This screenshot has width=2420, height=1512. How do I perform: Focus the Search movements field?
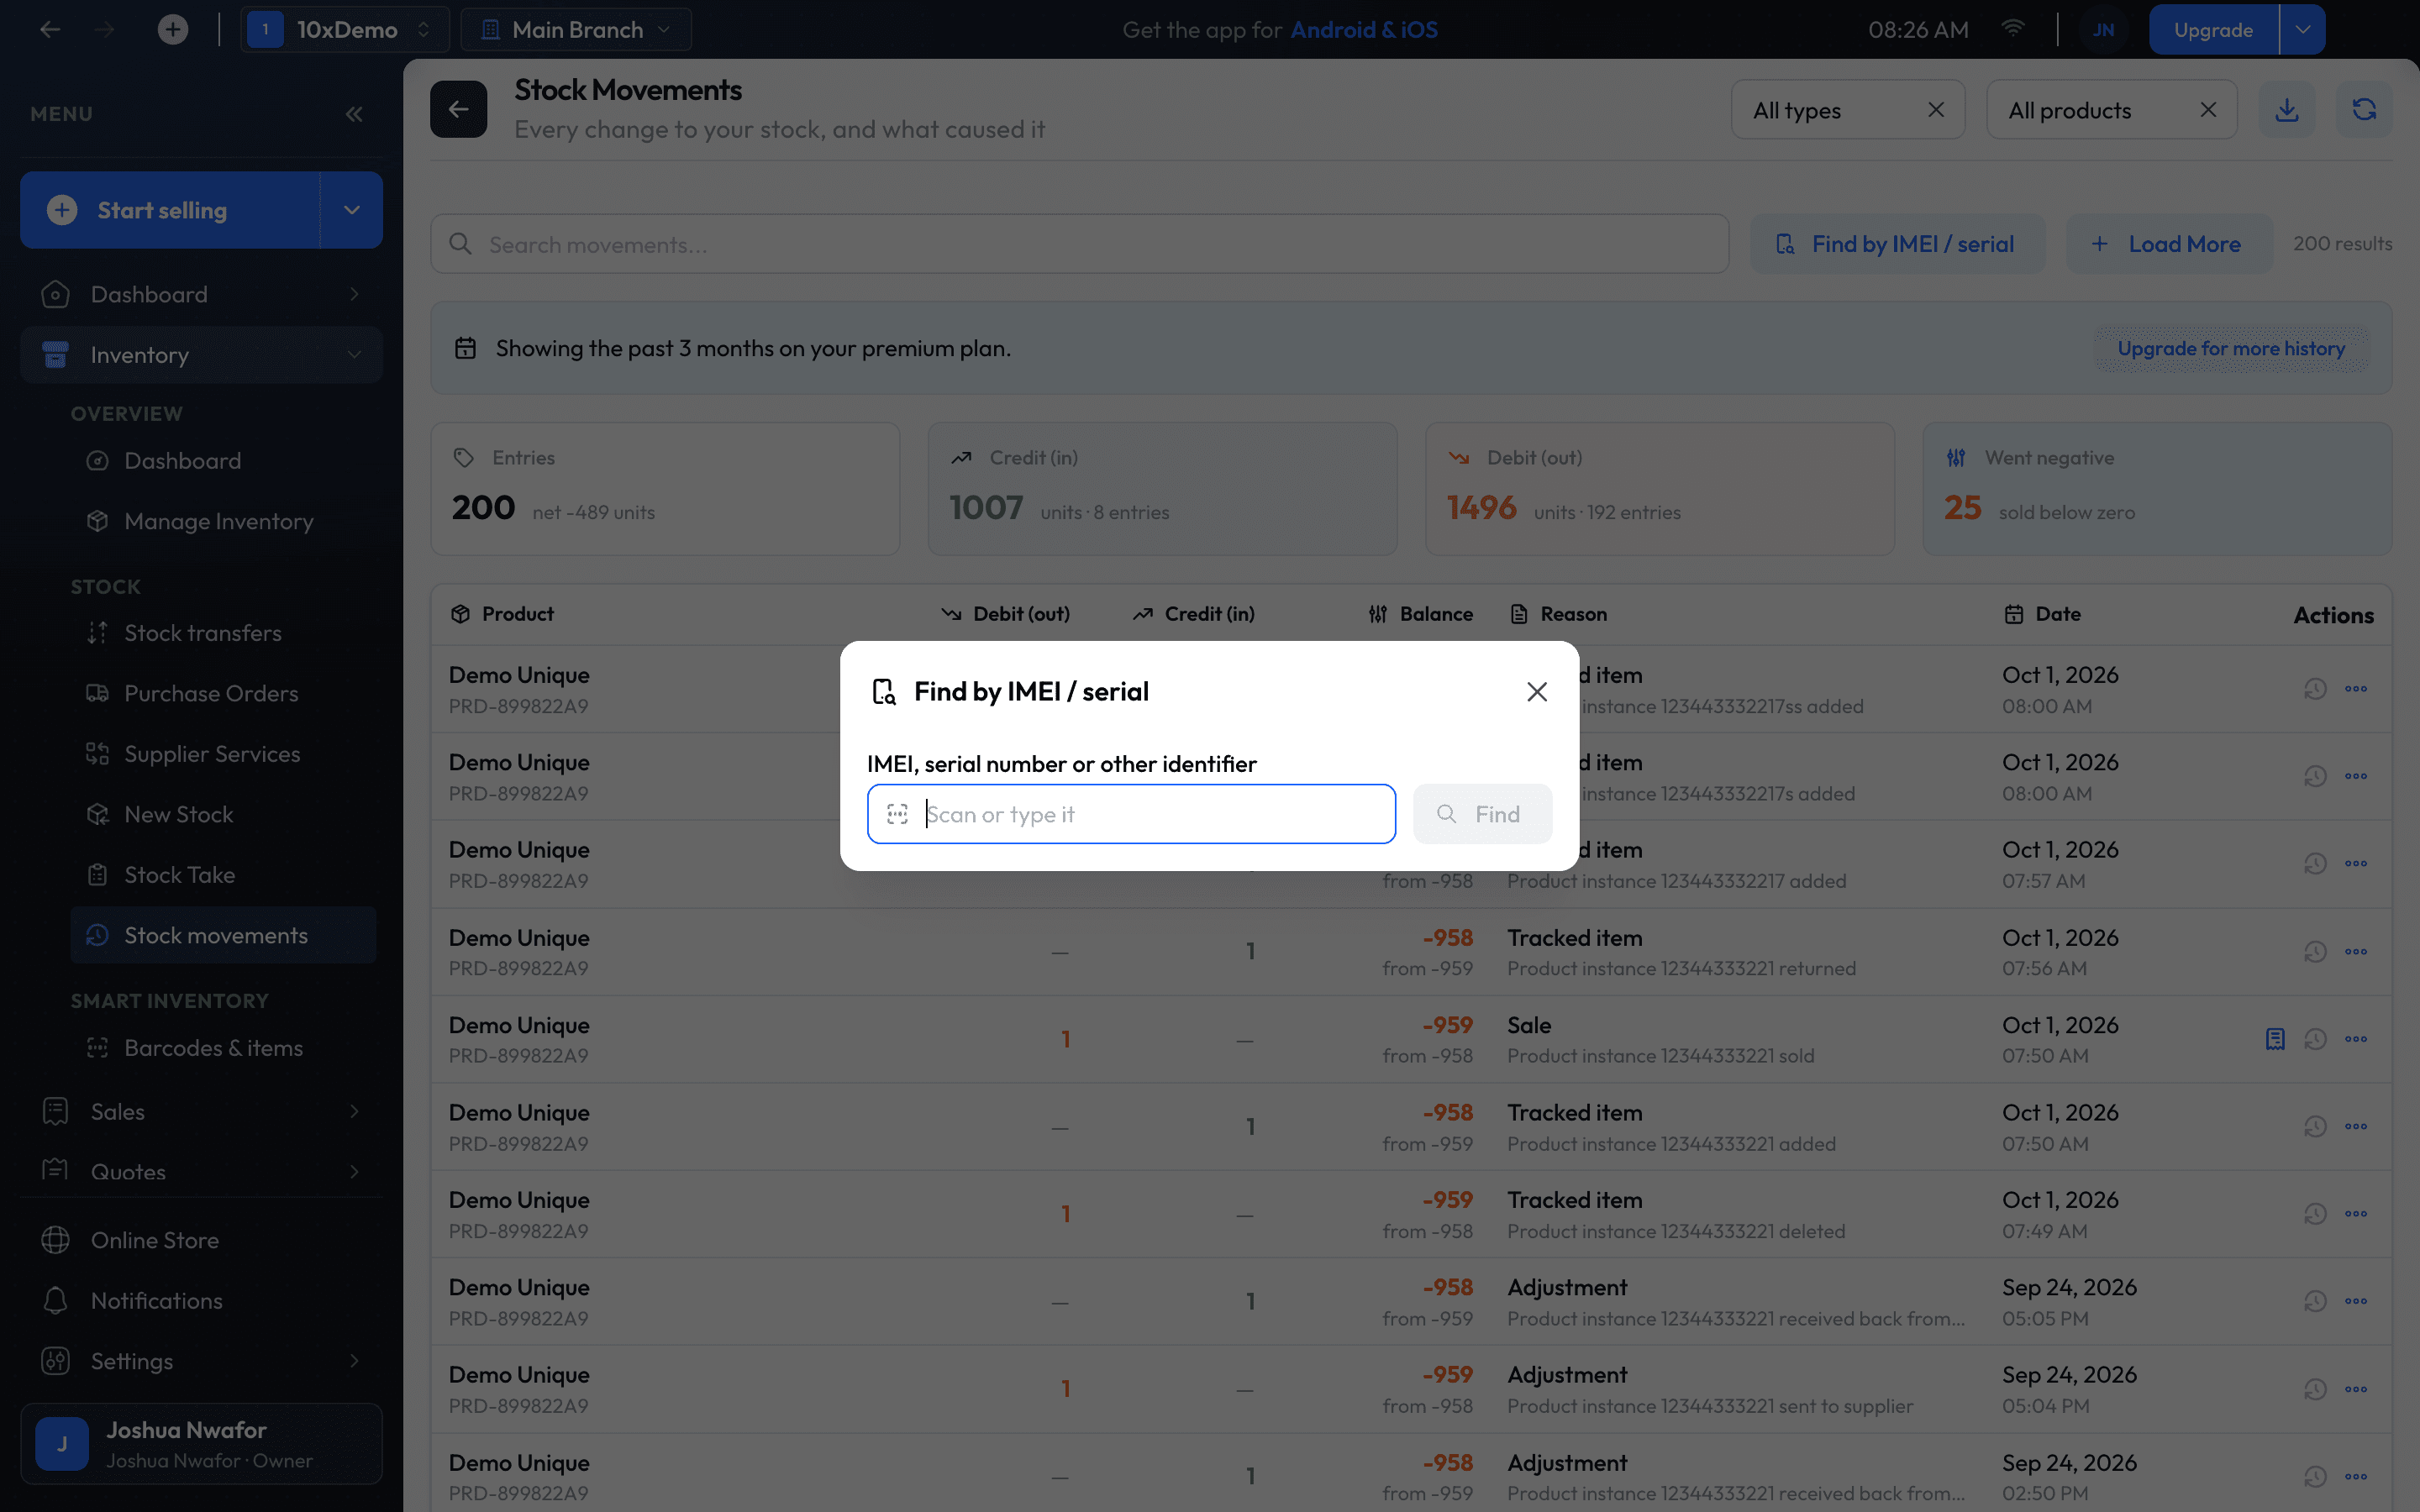(1079, 244)
